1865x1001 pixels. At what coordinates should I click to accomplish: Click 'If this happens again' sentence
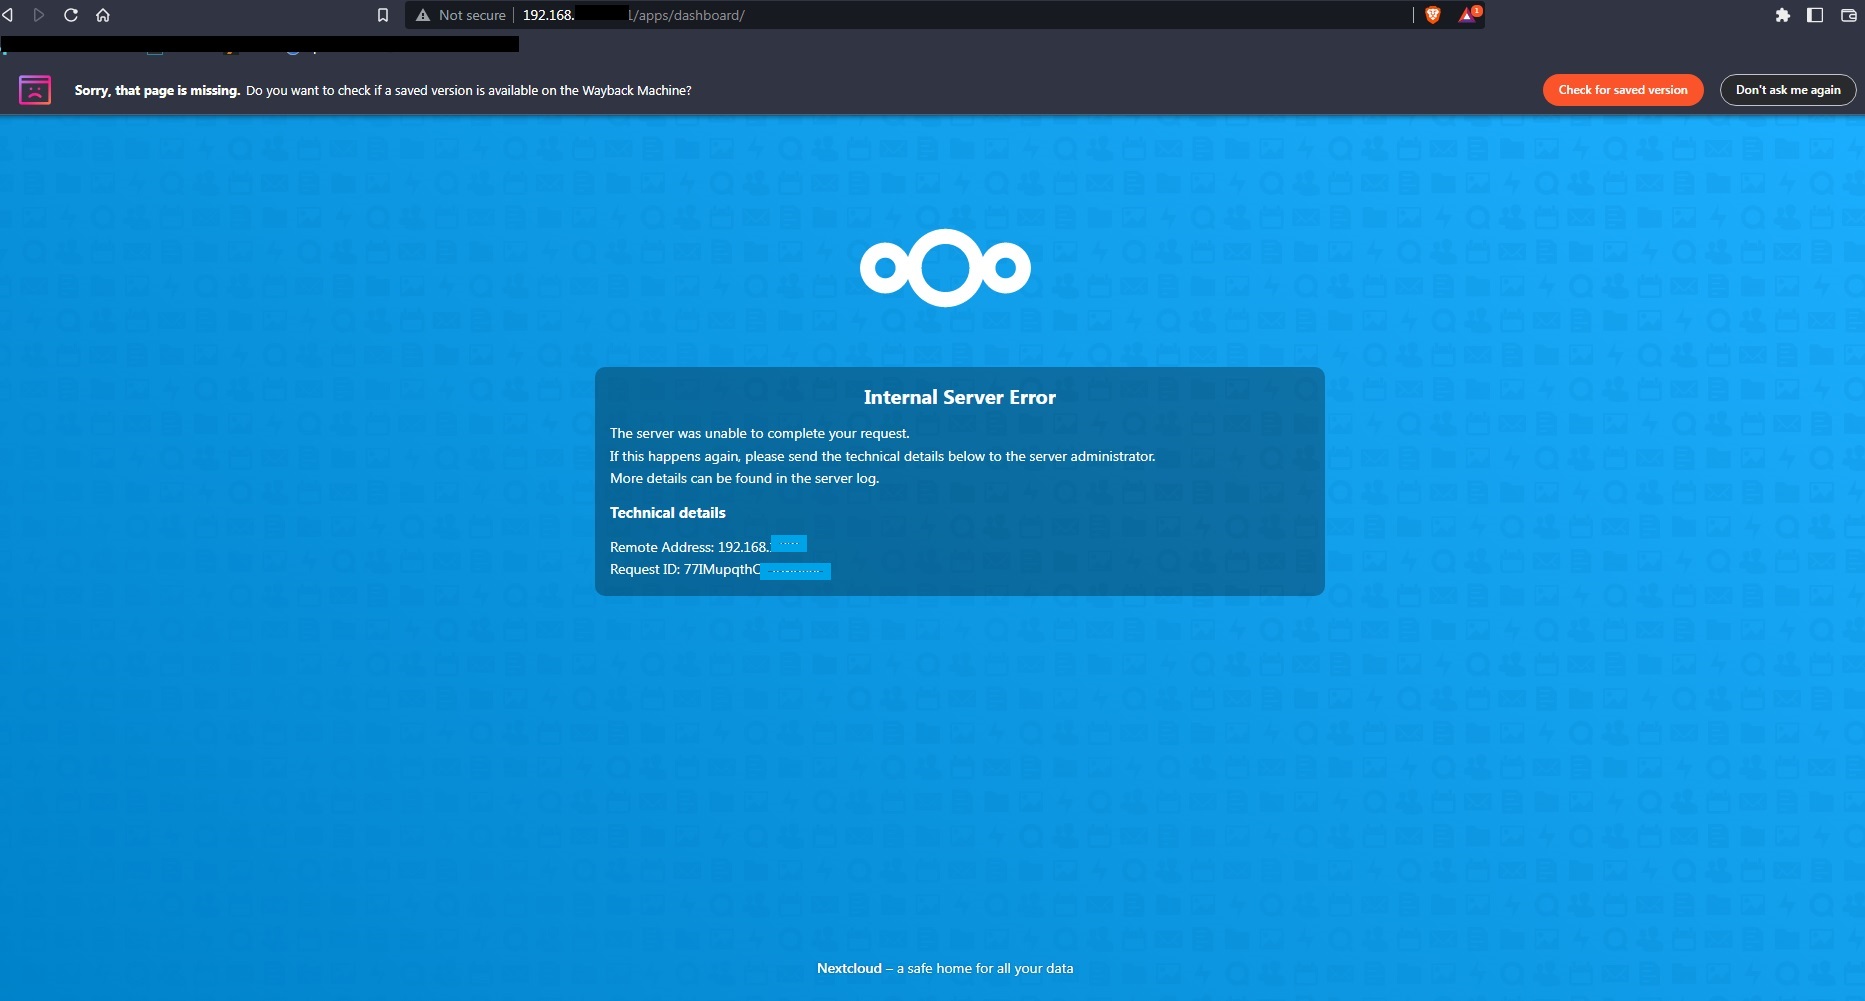pyautogui.click(x=883, y=456)
